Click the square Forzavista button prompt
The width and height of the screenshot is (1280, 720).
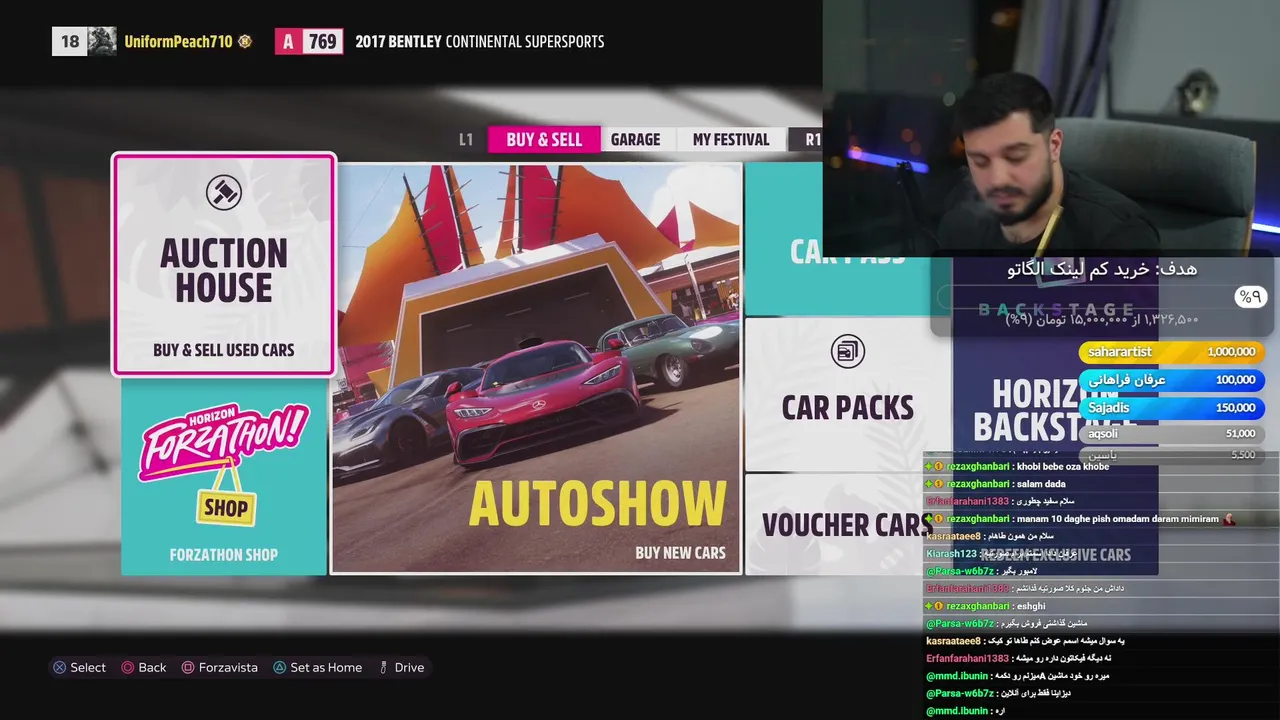pos(219,667)
